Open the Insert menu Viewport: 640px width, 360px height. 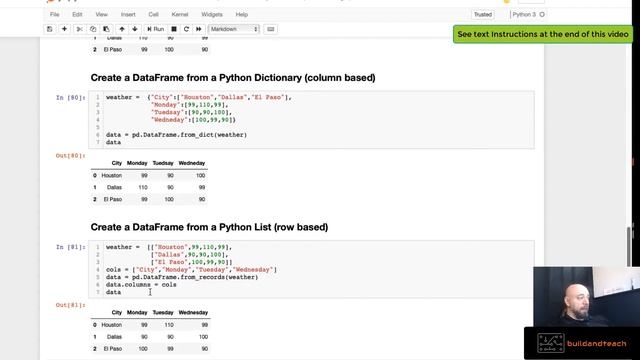(128, 14)
